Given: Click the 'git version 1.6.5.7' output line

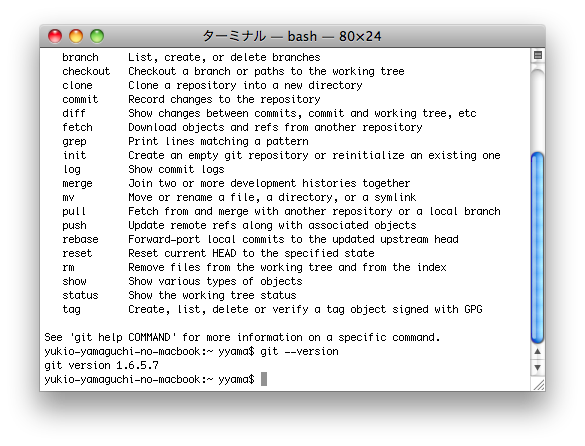Looking at the screenshot, I should 101,365.
